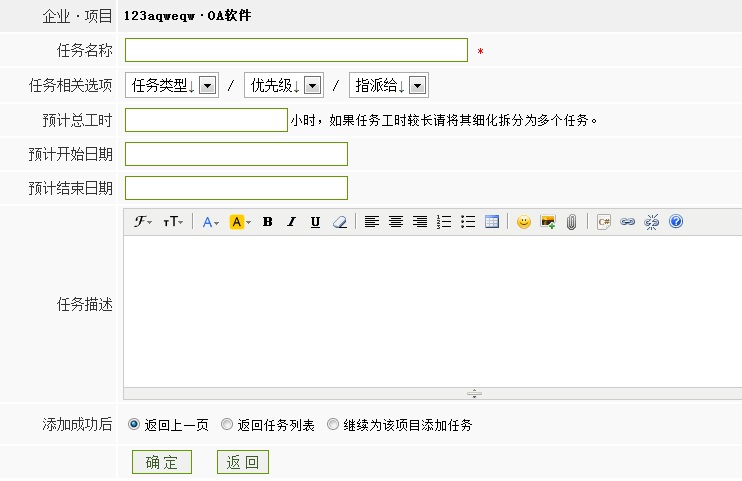Open editor help question mark icon
This screenshot has height=481, width=742.
click(676, 221)
